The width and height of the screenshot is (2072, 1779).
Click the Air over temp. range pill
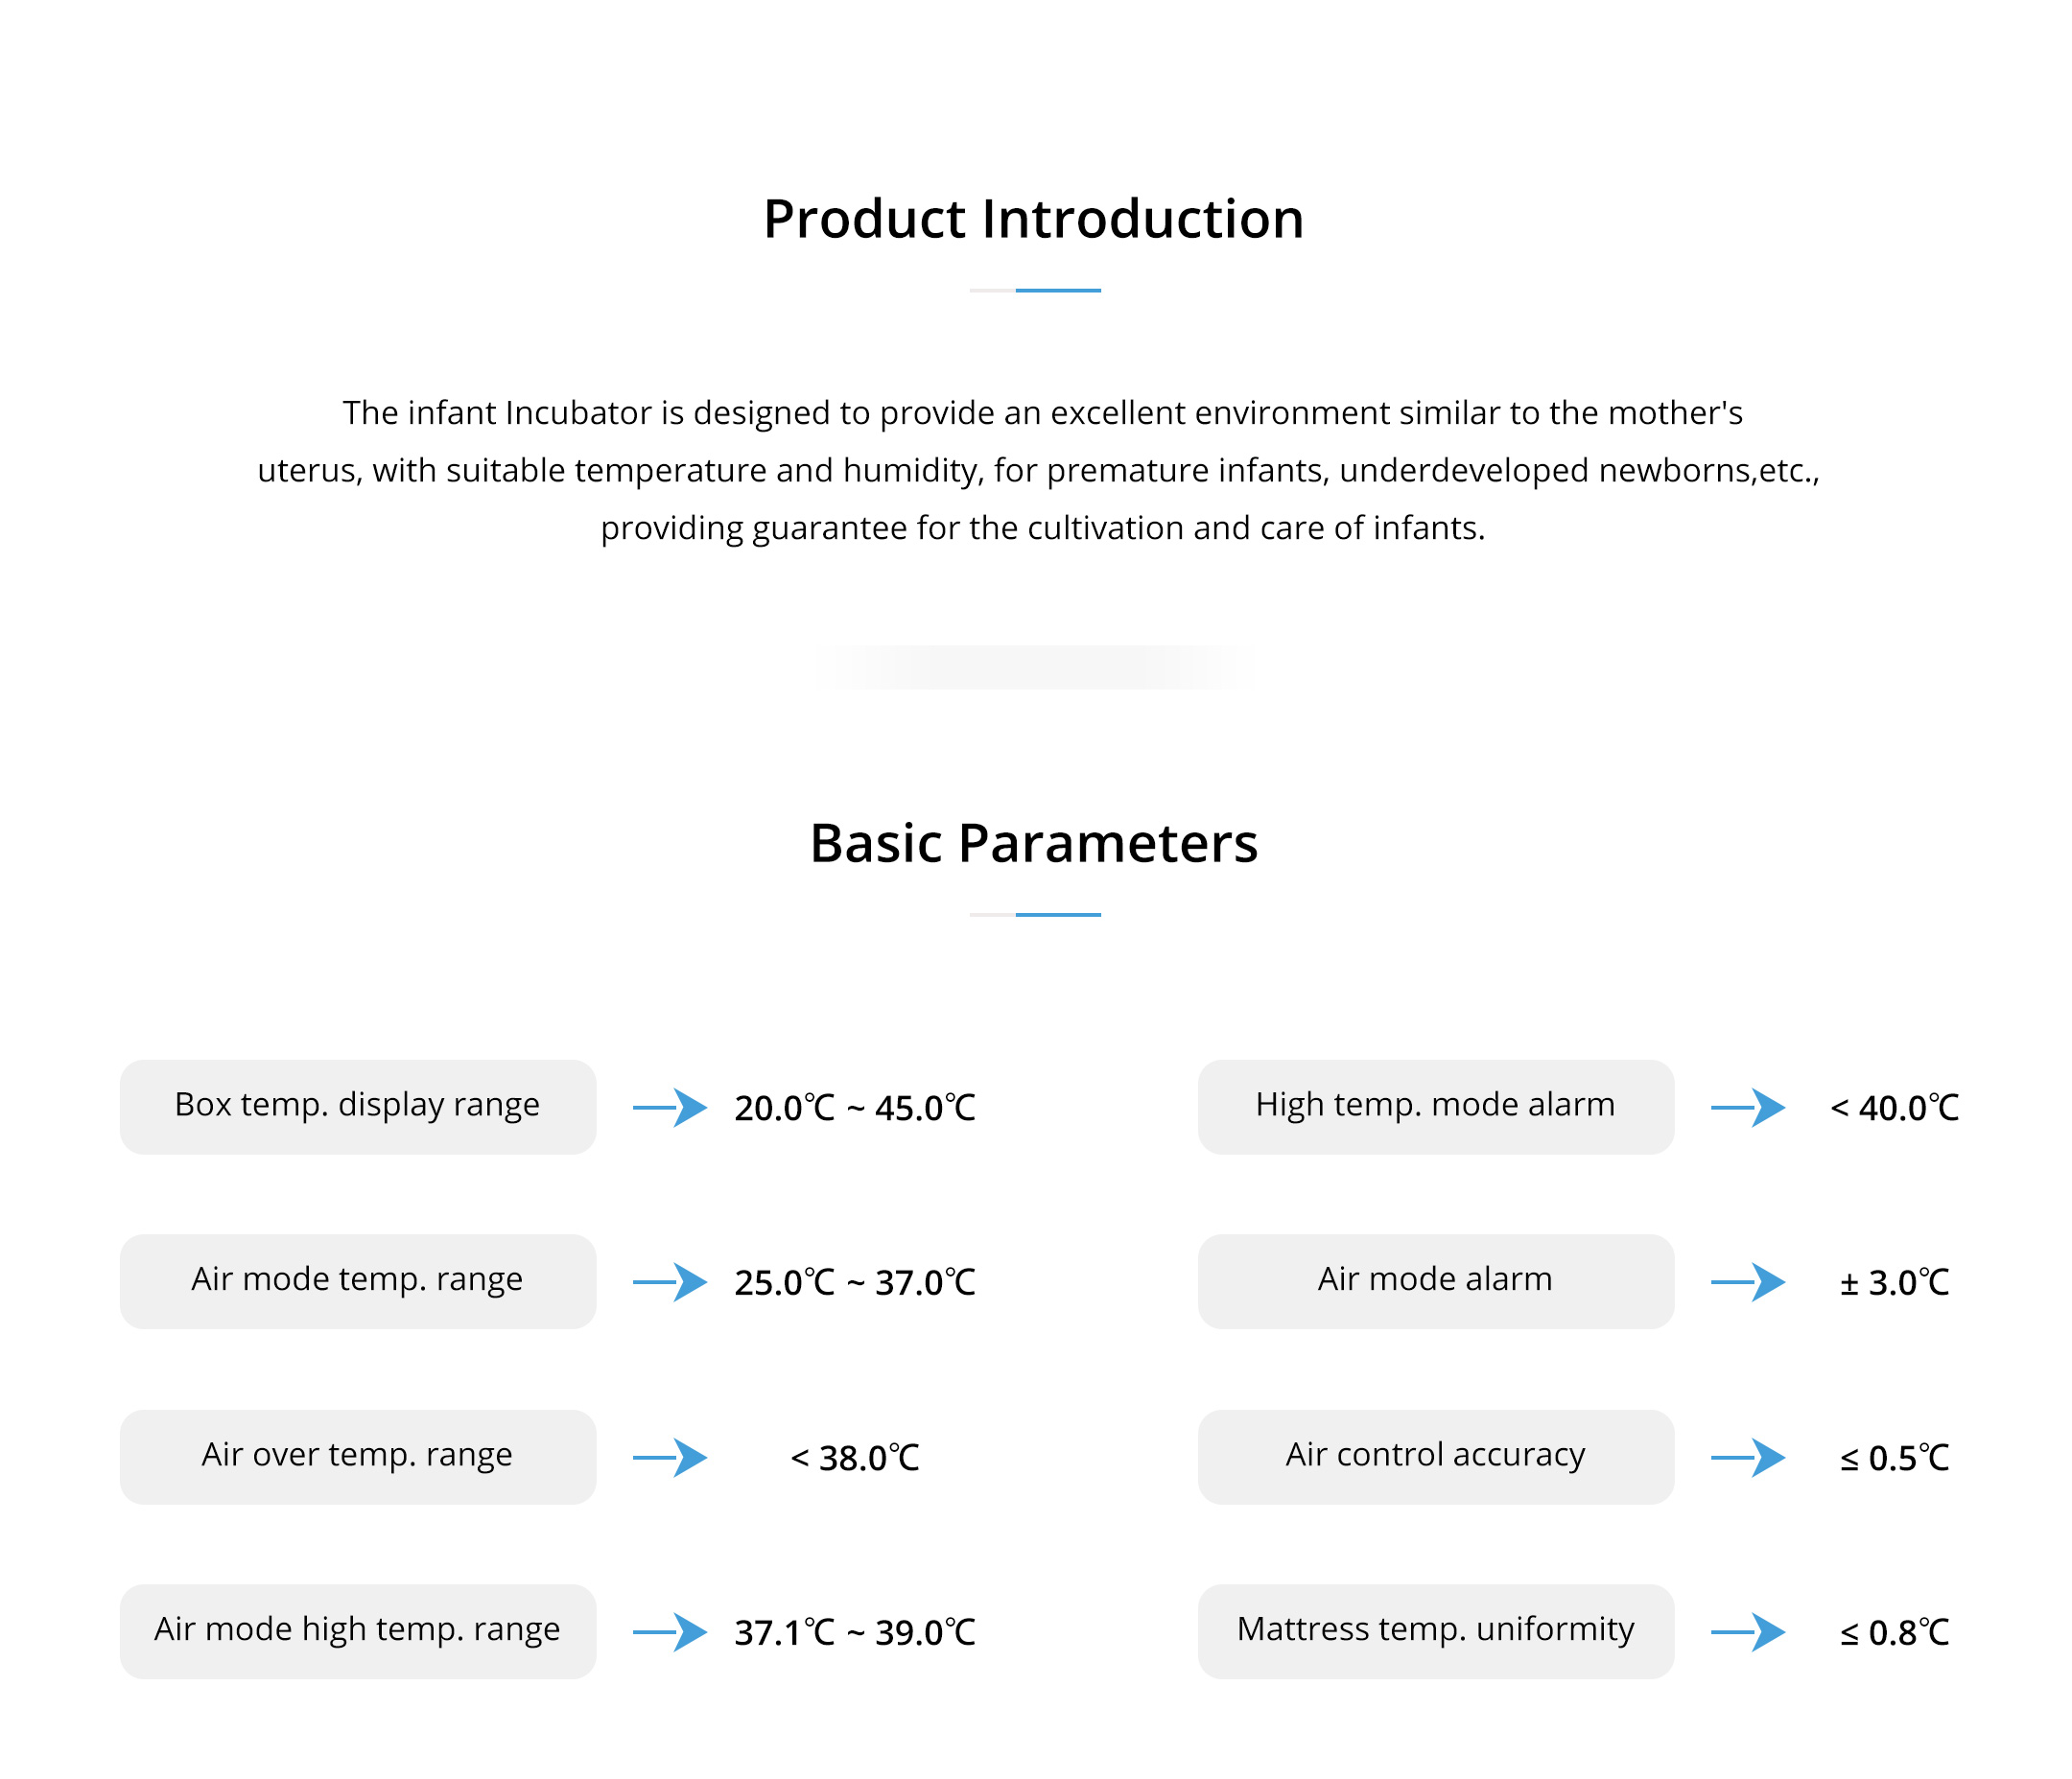point(358,1457)
